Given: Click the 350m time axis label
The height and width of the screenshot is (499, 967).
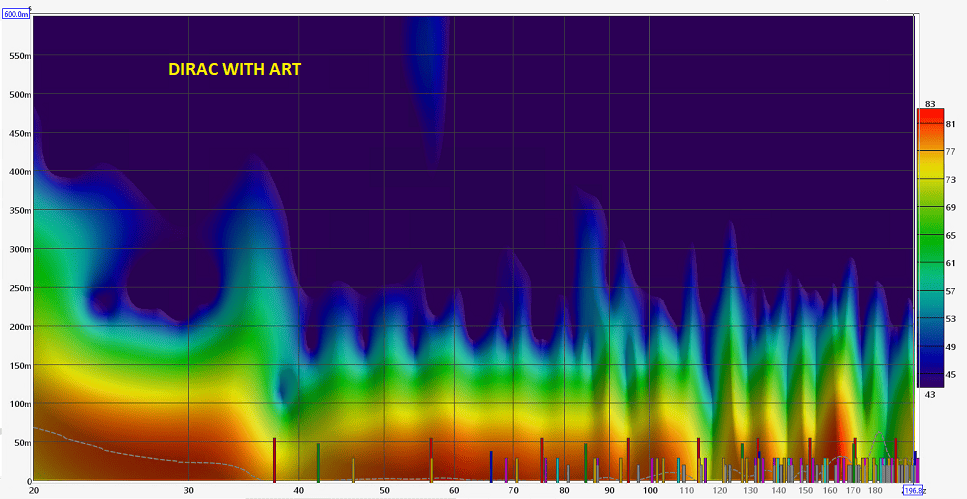Looking at the screenshot, I should point(20,210).
